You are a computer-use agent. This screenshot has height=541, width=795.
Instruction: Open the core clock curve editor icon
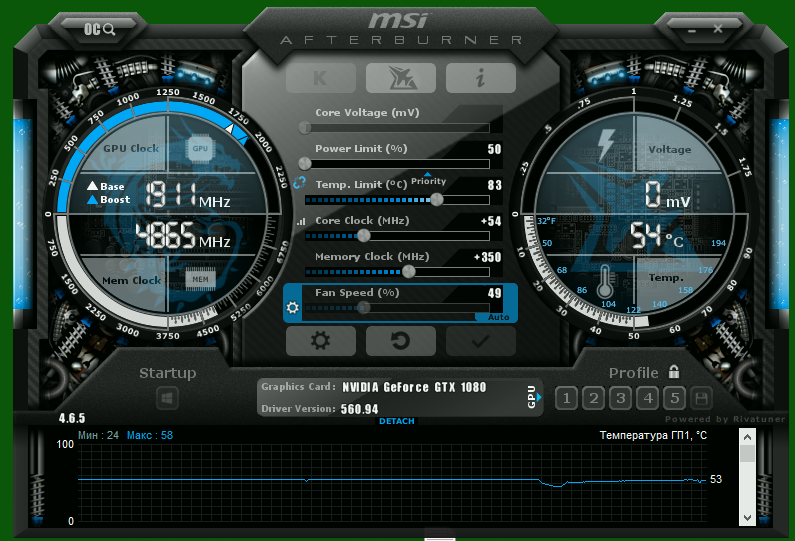pos(302,222)
